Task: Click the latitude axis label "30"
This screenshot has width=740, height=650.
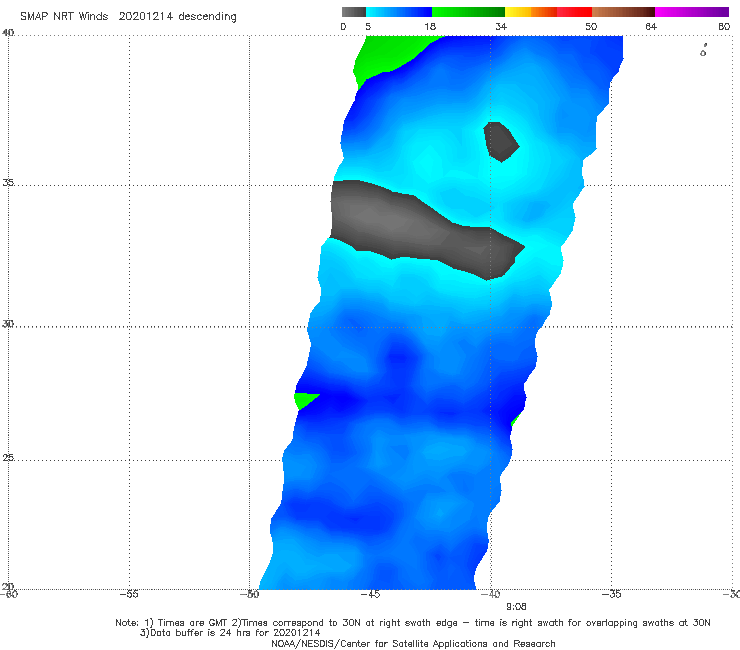Action: click(x=8, y=324)
